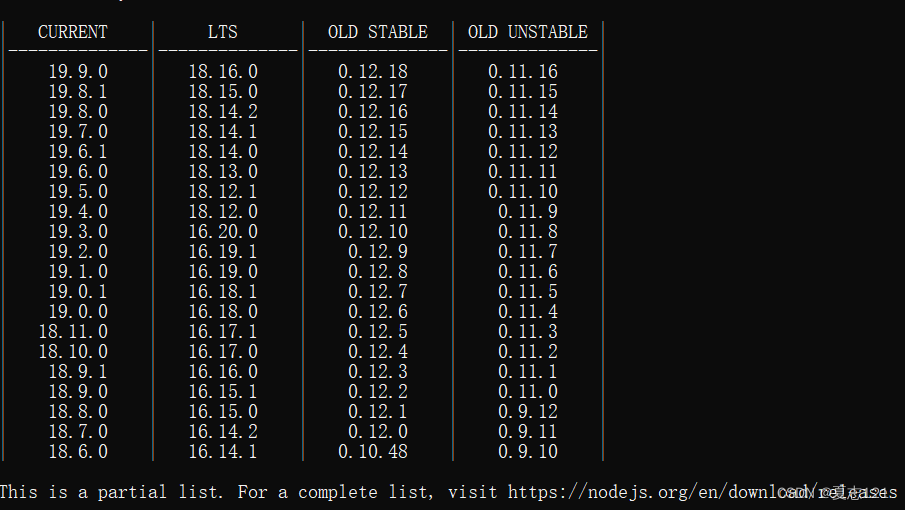The width and height of the screenshot is (905, 510).
Task: Click the OLD STABLE column header
Action: [x=377, y=32]
